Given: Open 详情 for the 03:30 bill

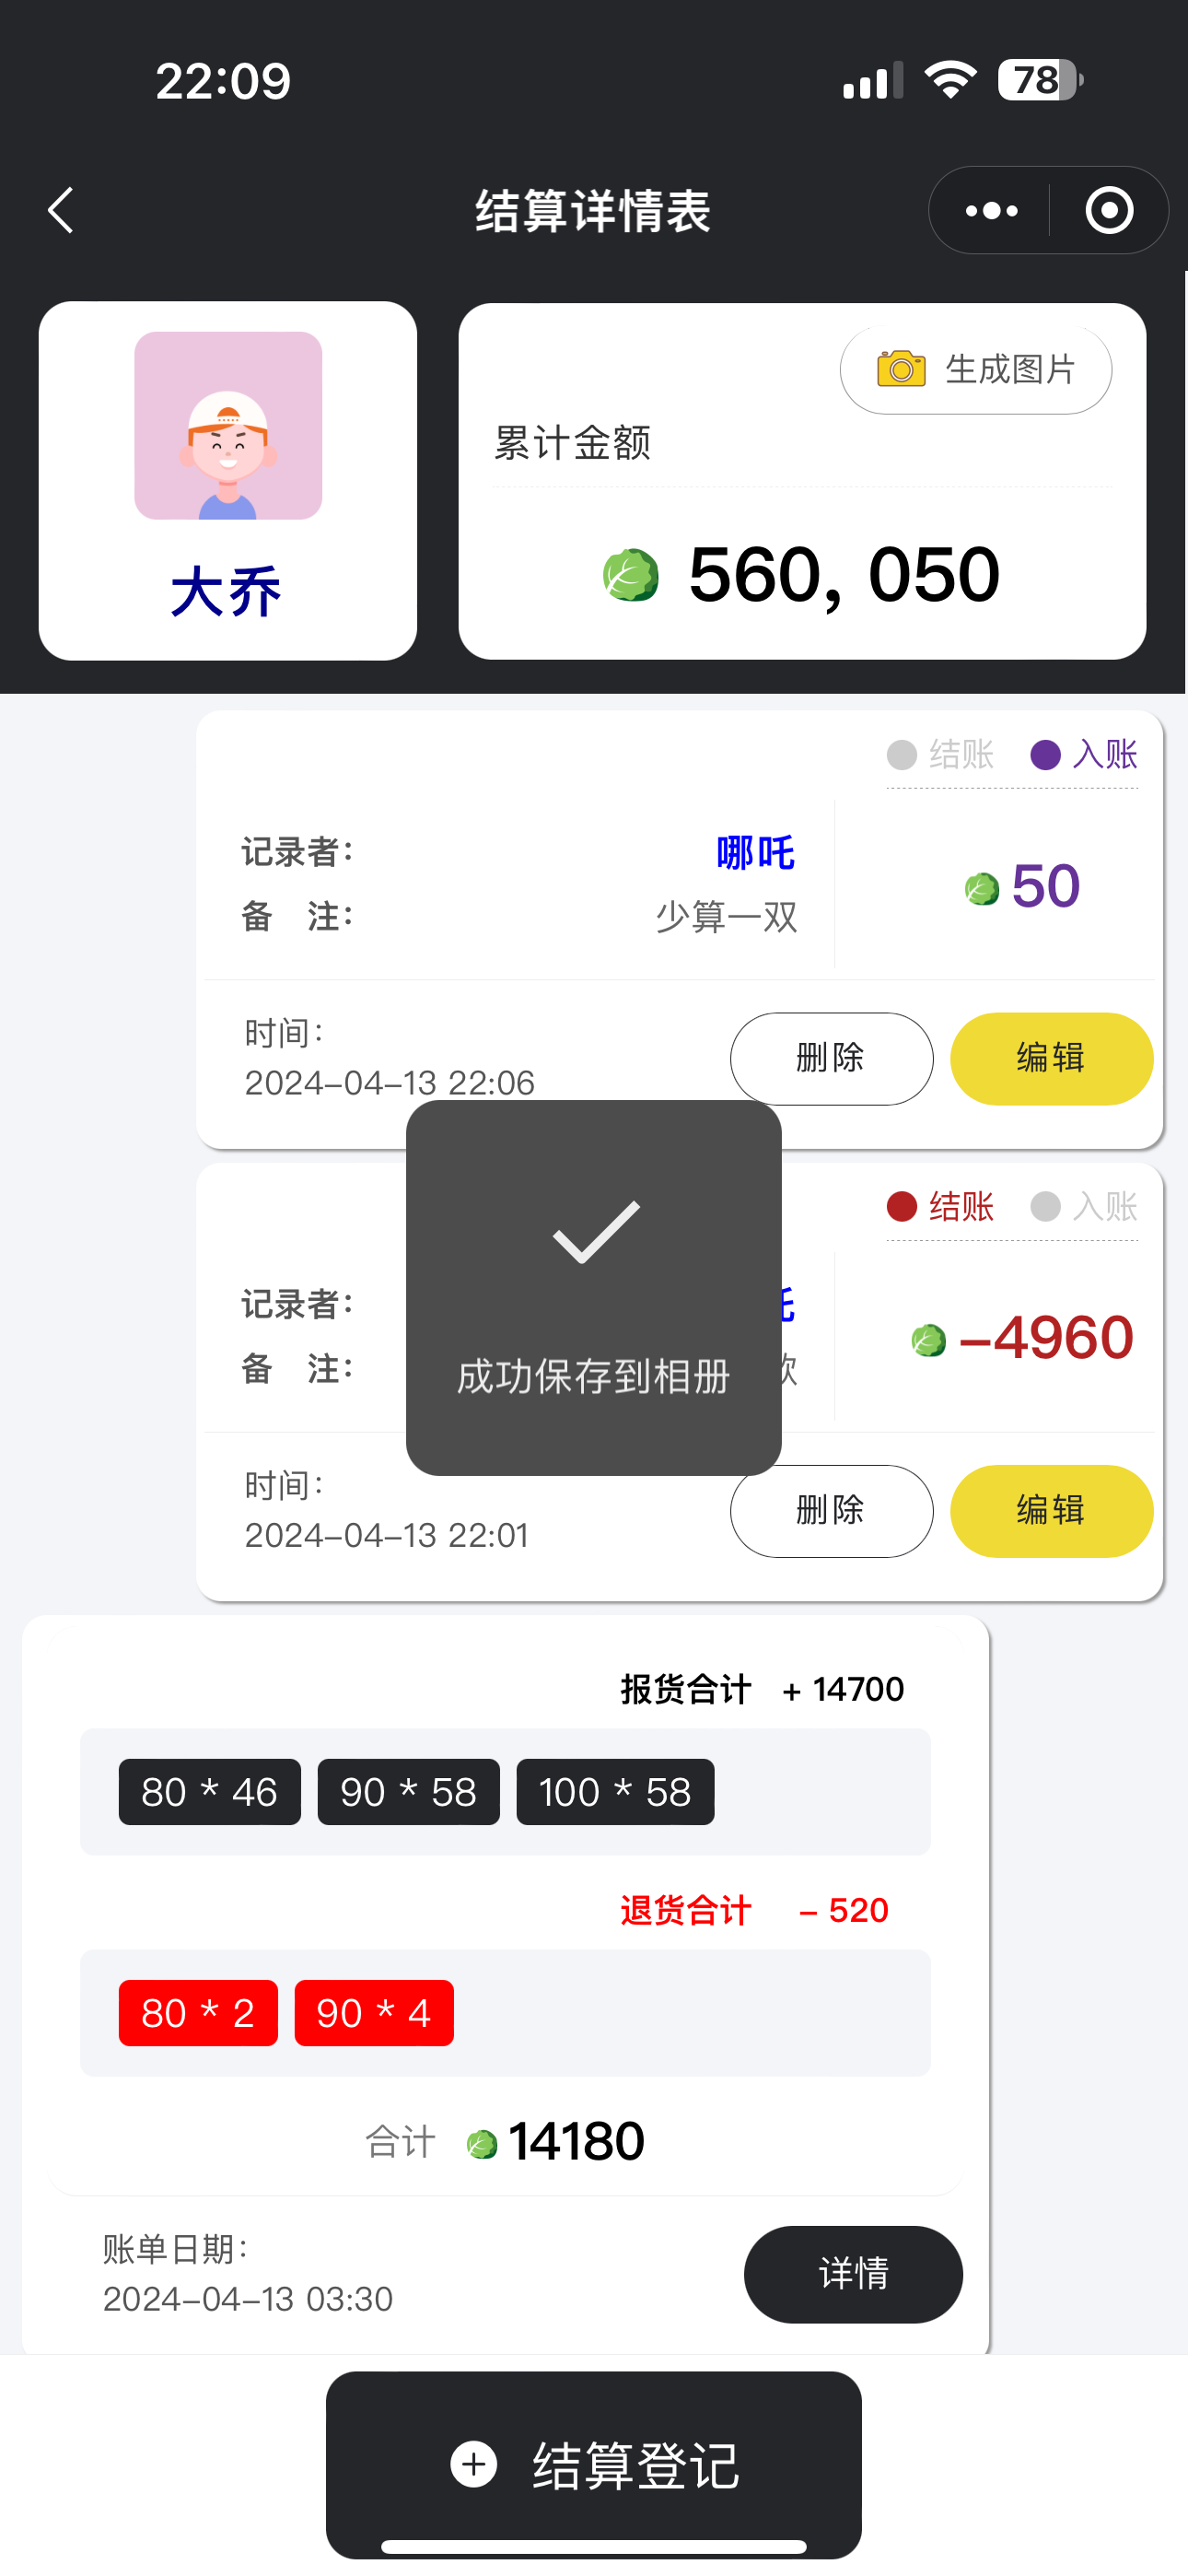Looking at the screenshot, I should click(853, 2274).
